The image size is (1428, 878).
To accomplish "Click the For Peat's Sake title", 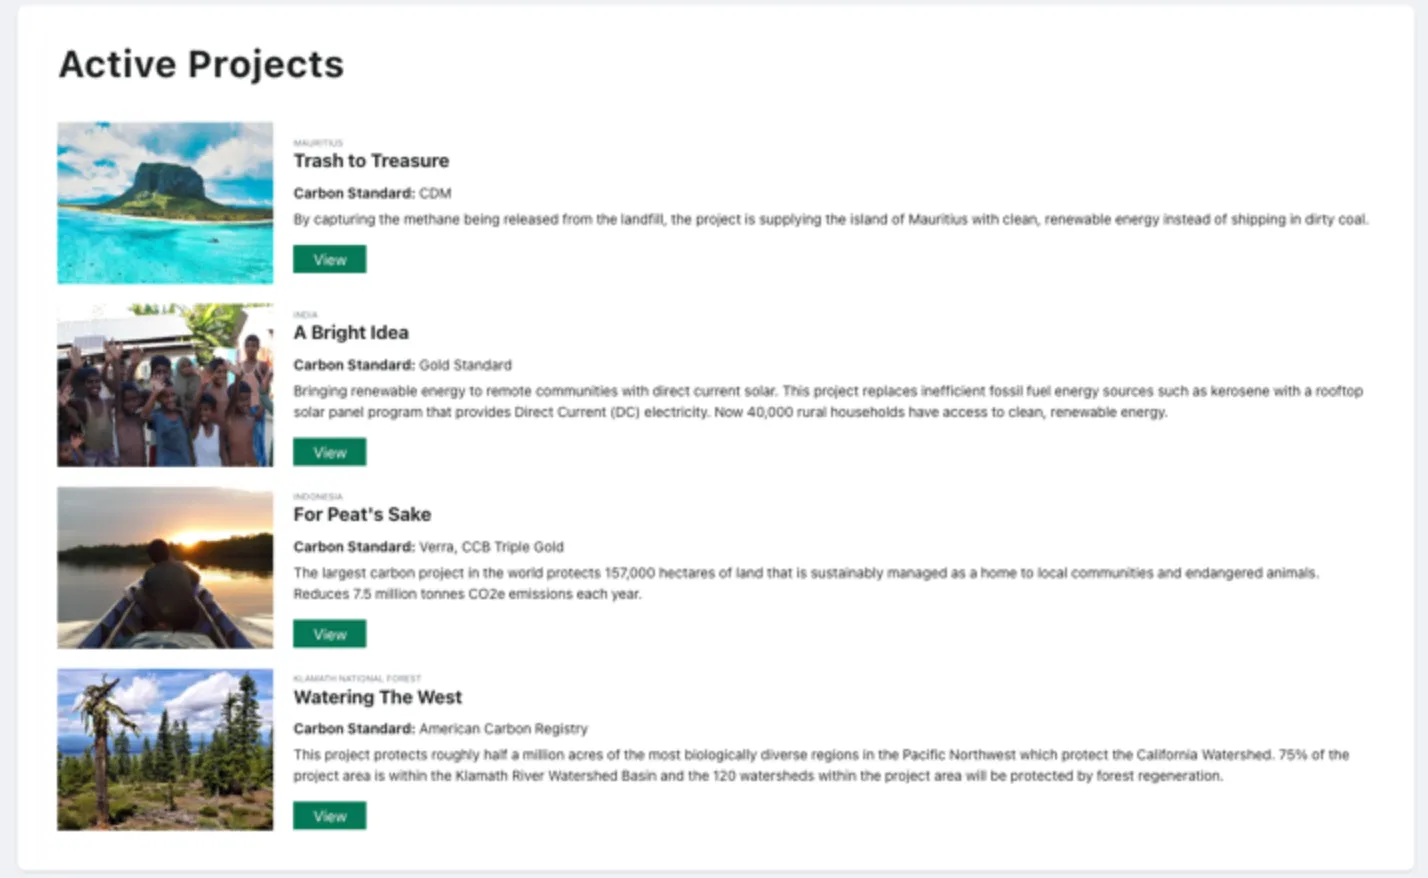I will click(362, 515).
